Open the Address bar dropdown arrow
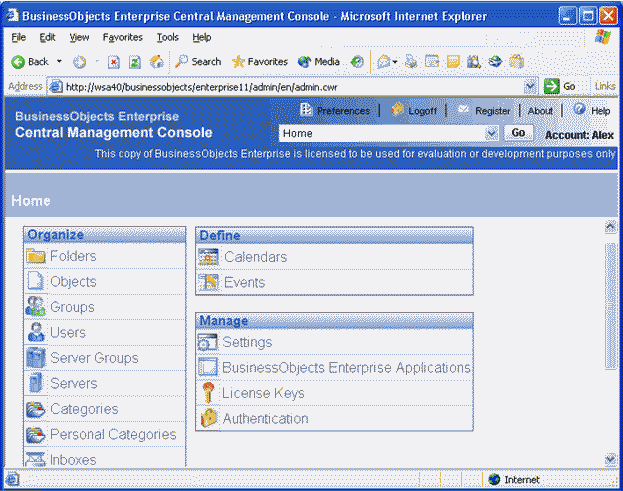623x491 pixels. tap(530, 86)
